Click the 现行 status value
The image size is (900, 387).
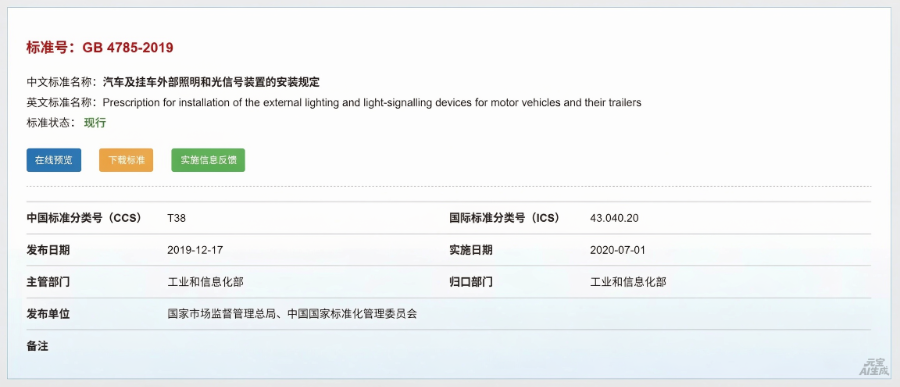click(x=95, y=123)
